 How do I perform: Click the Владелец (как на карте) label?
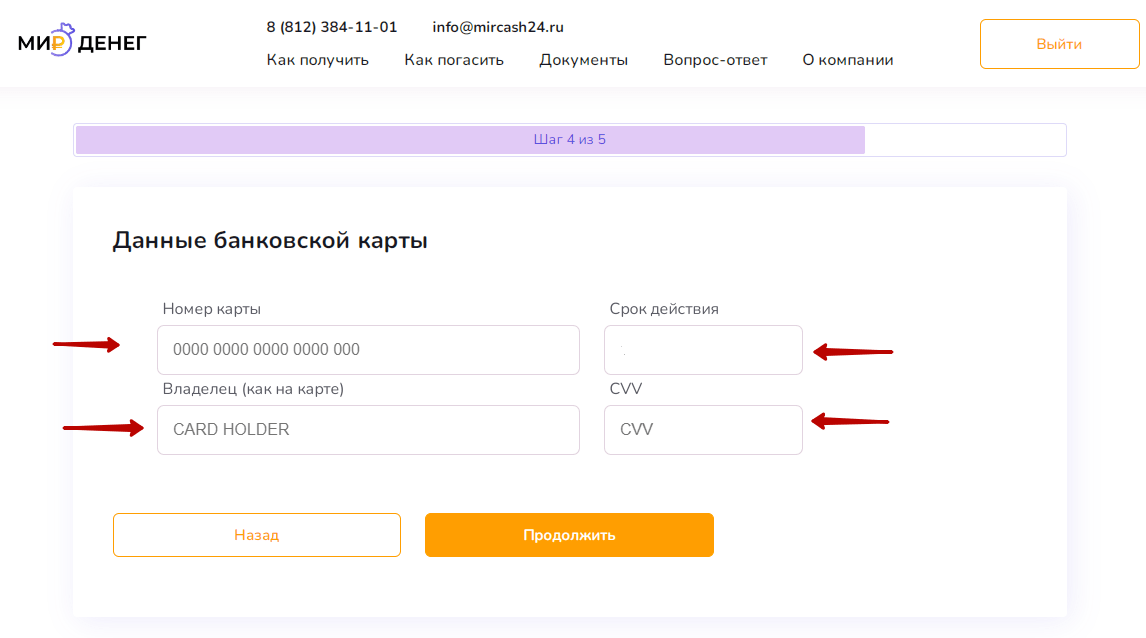coord(253,389)
